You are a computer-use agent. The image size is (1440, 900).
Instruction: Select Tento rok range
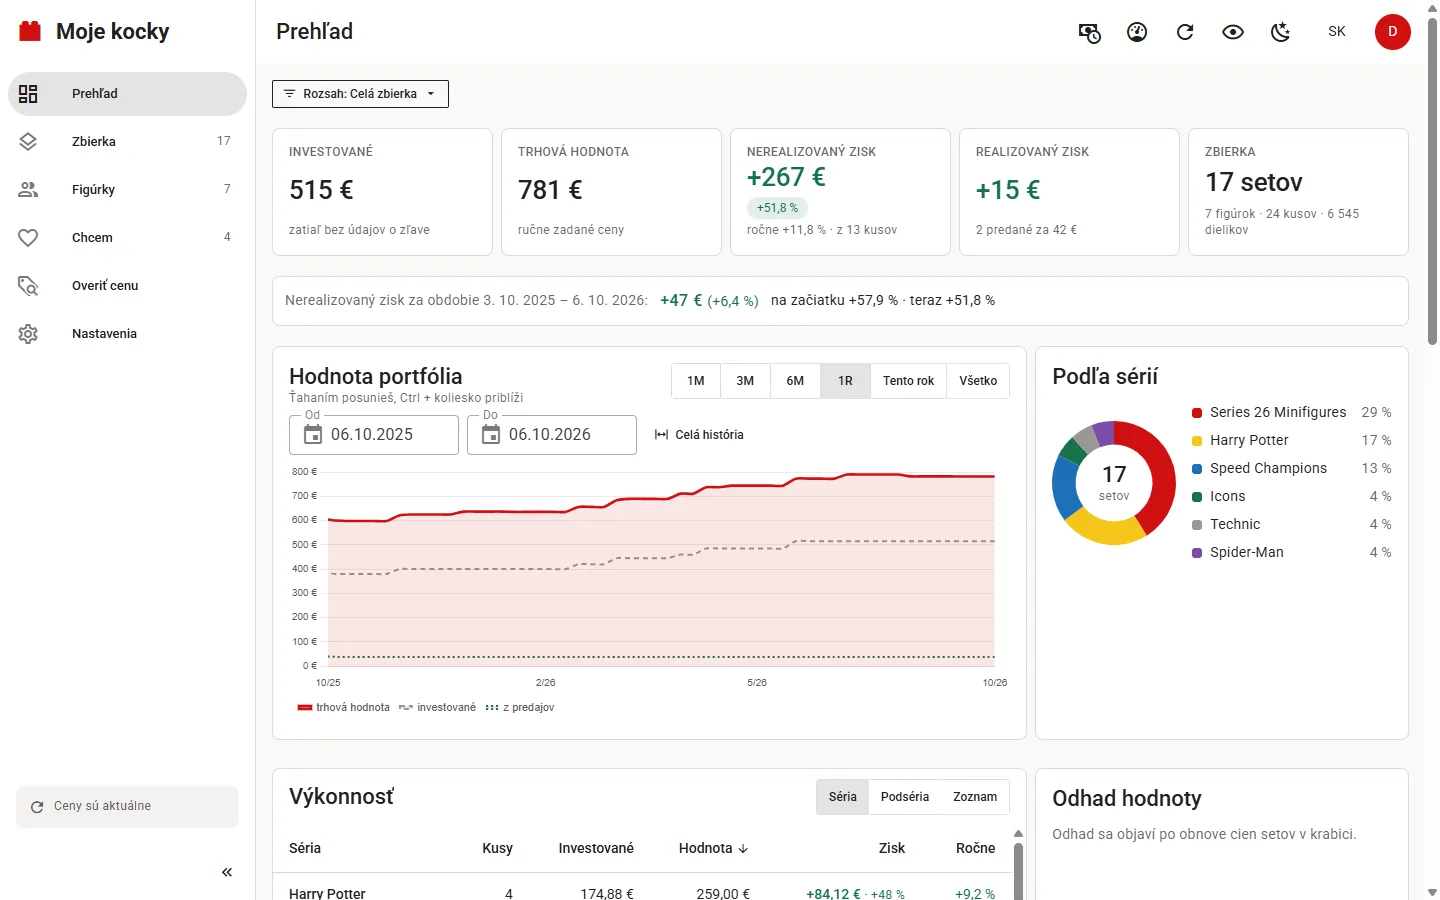click(908, 381)
